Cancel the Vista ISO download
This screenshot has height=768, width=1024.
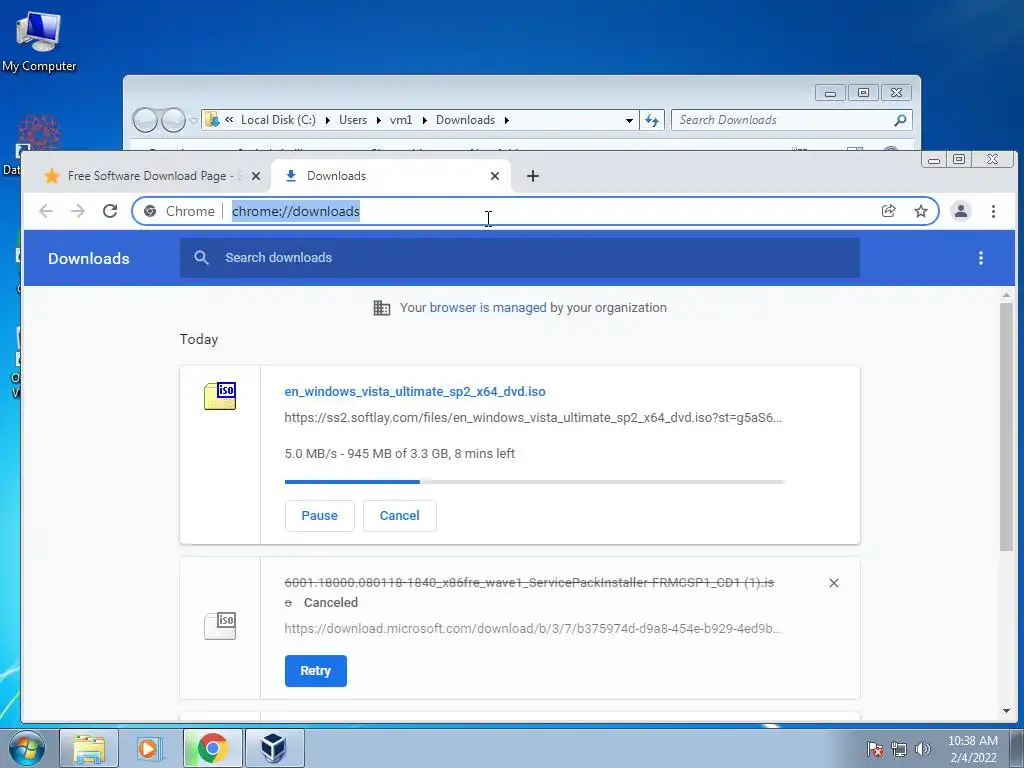tap(400, 516)
